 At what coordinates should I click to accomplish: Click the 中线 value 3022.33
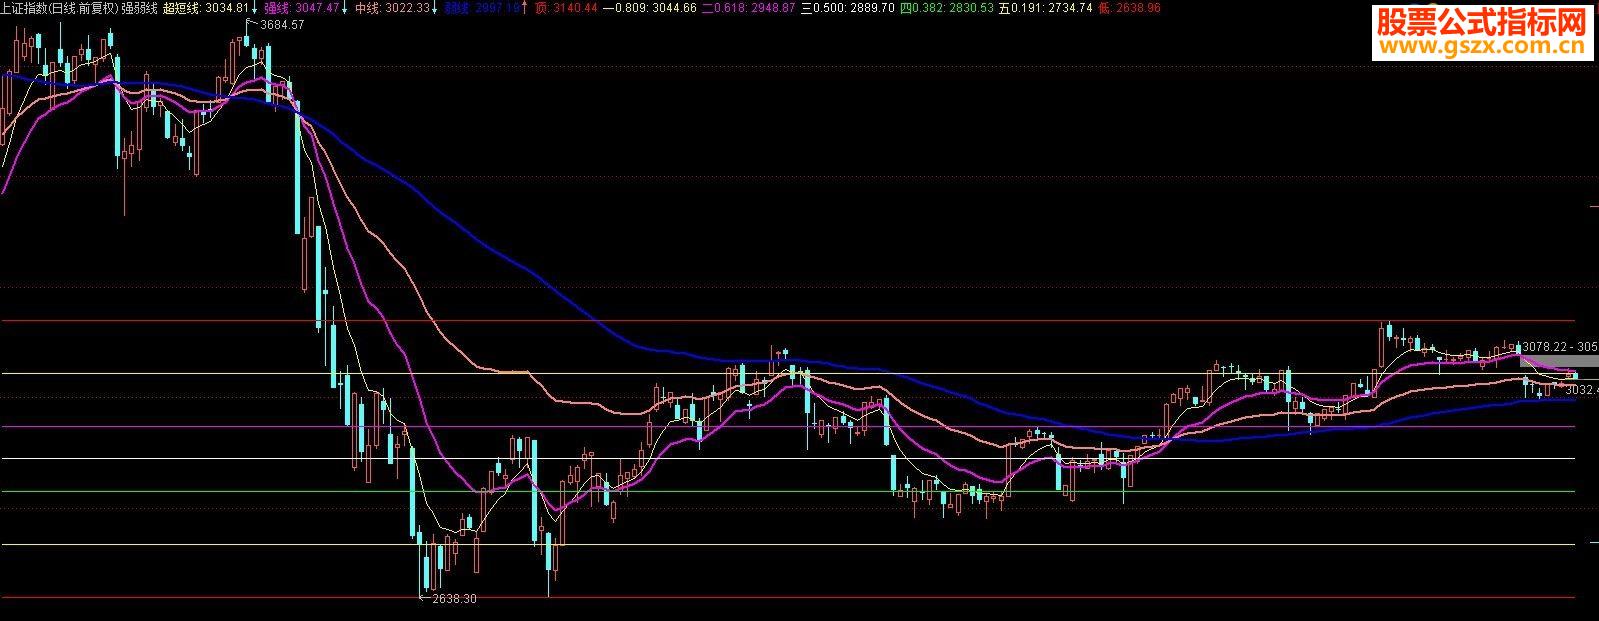[x=410, y=8]
